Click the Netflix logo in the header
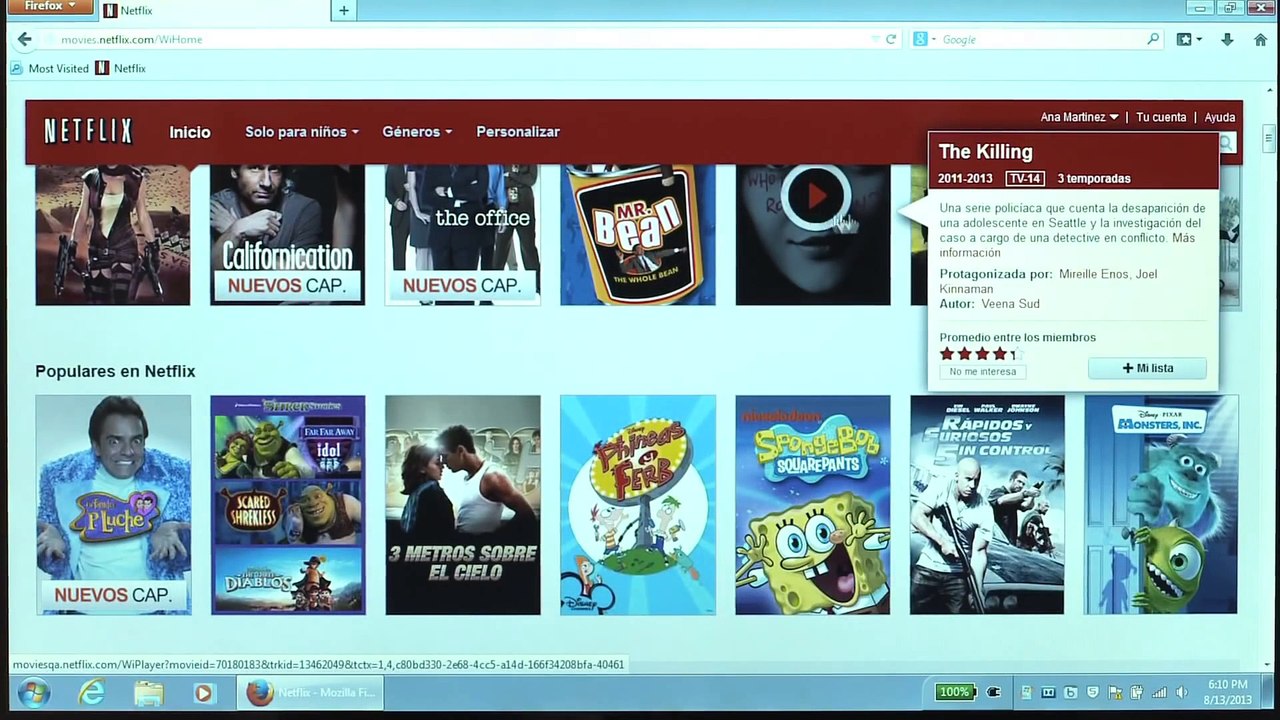 [88, 131]
